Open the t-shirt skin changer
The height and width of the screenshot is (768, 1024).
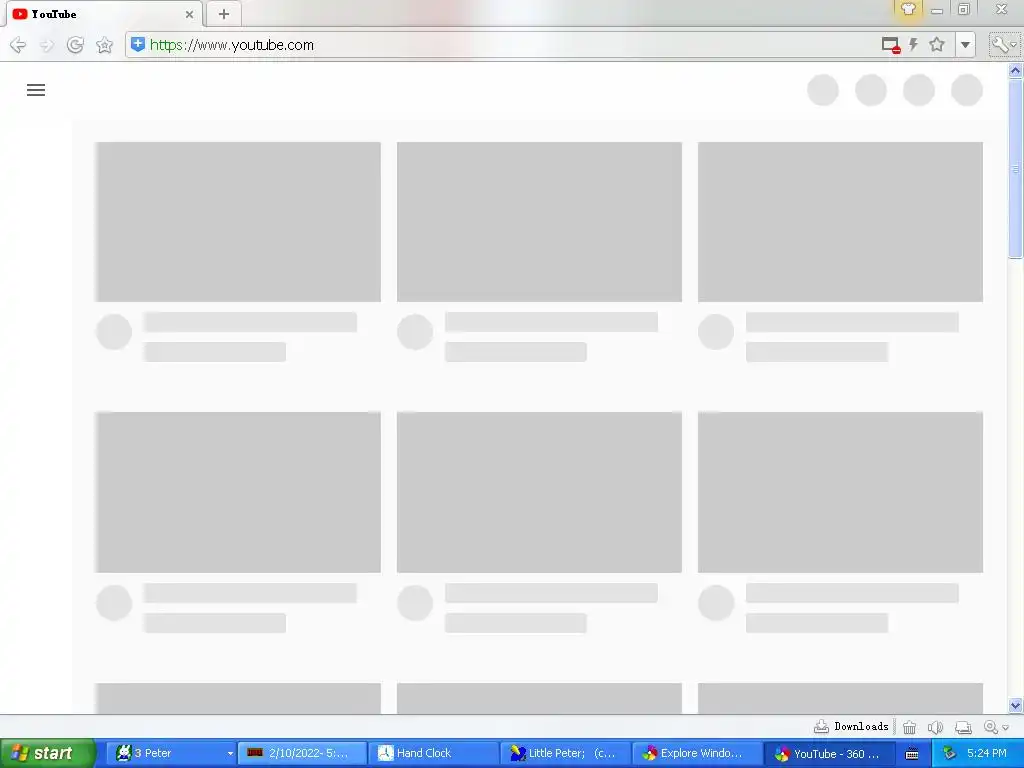(908, 9)
